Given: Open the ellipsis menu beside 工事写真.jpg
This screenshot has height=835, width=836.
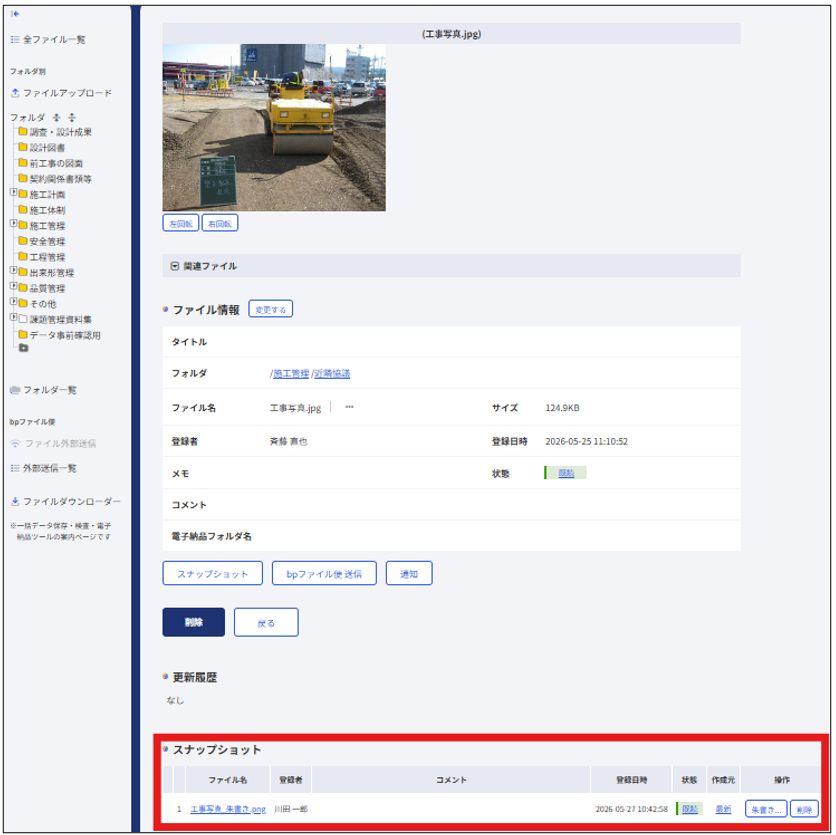Looking at the screenshot, I should [x=349, y=407].
